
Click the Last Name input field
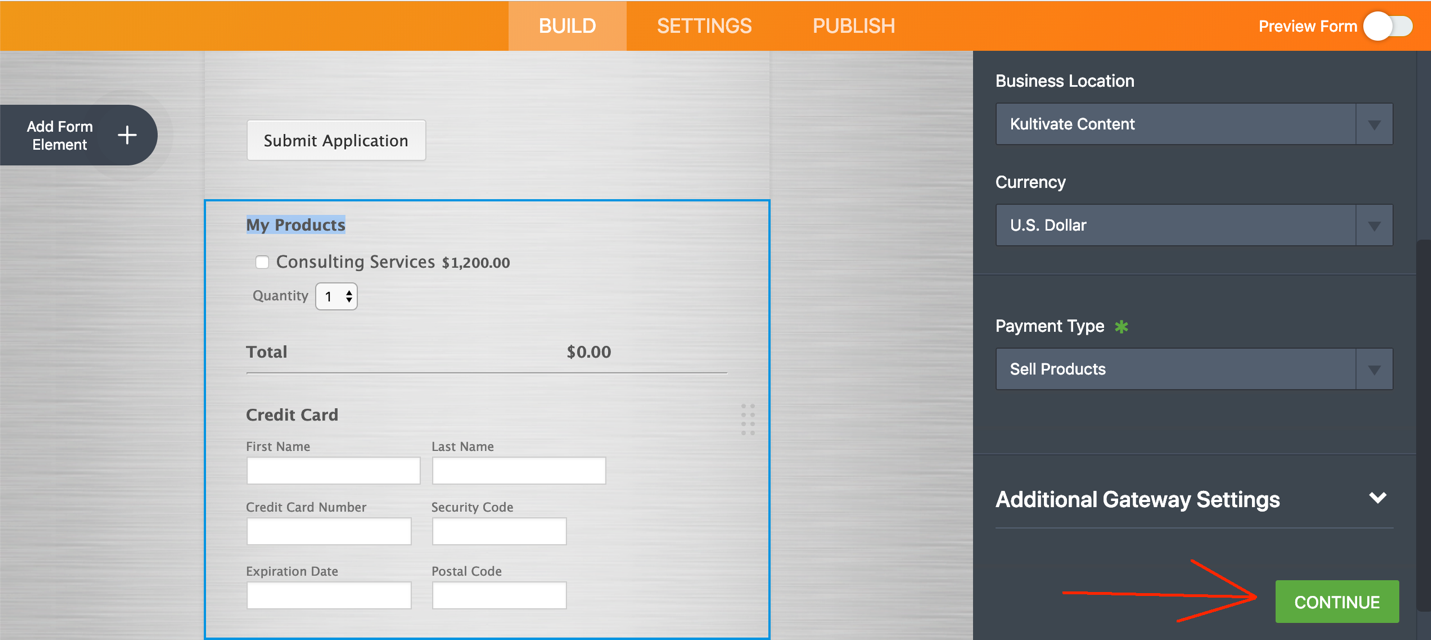tap(519, 470)
